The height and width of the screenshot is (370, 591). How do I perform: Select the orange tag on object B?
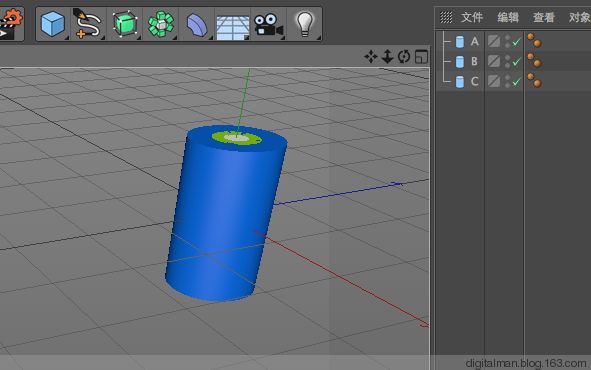coord(534,60)
